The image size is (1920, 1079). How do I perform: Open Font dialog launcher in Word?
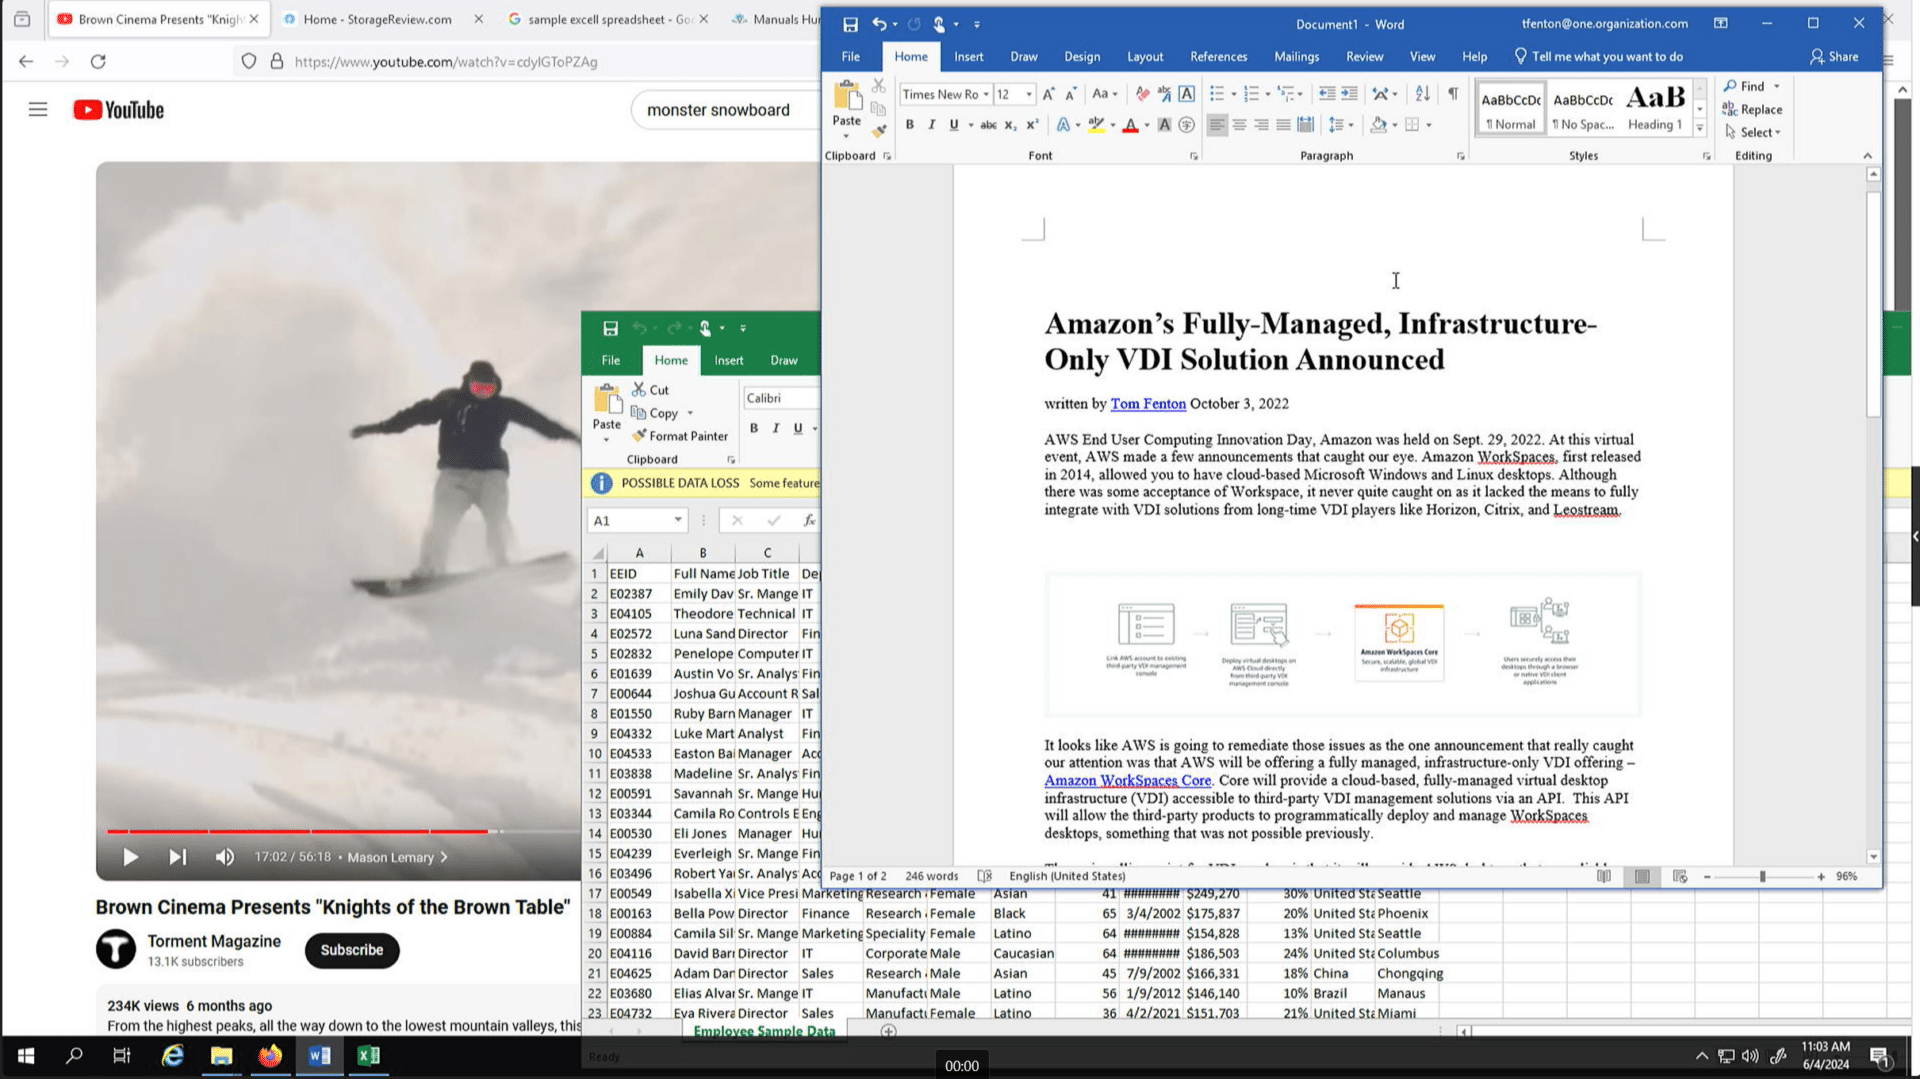1193,156
